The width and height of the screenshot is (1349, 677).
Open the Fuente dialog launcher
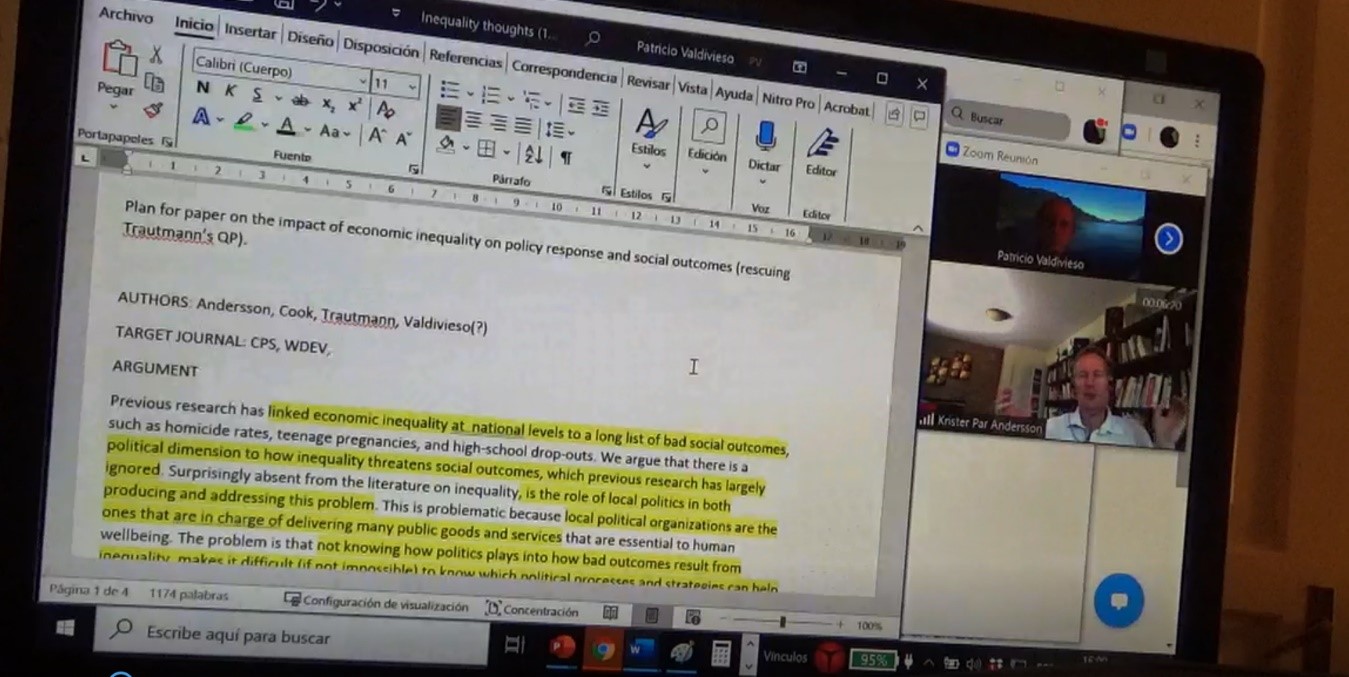[x=413, y=170]
